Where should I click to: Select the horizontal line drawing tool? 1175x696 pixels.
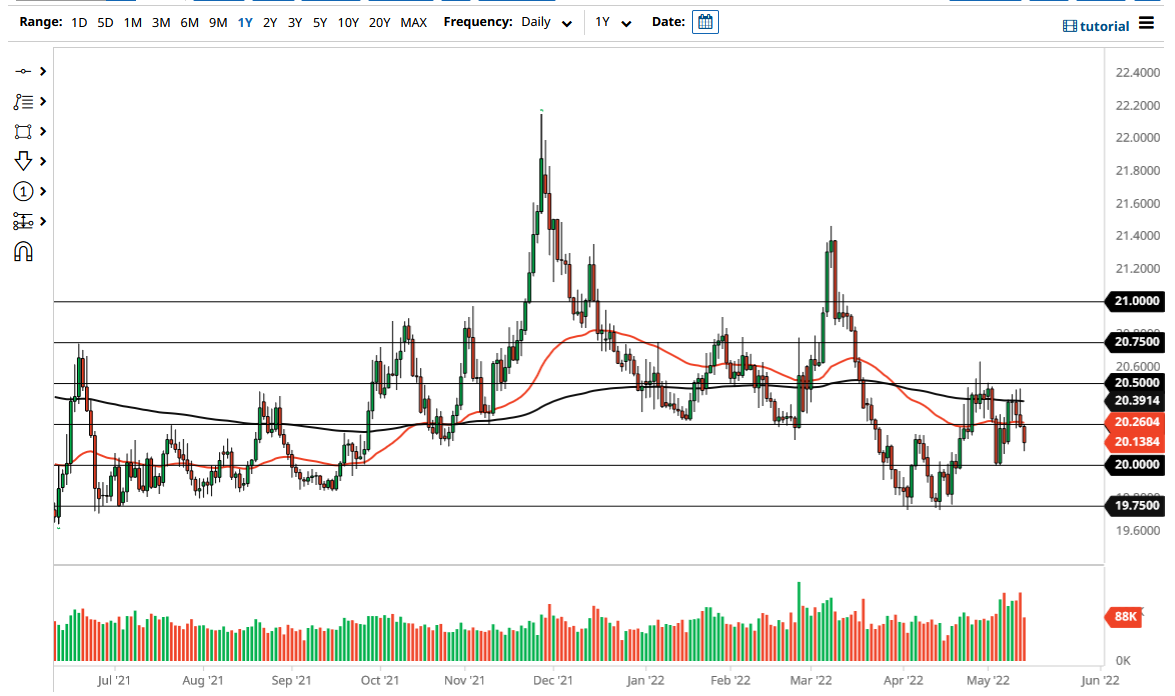[x=22, y=71]
